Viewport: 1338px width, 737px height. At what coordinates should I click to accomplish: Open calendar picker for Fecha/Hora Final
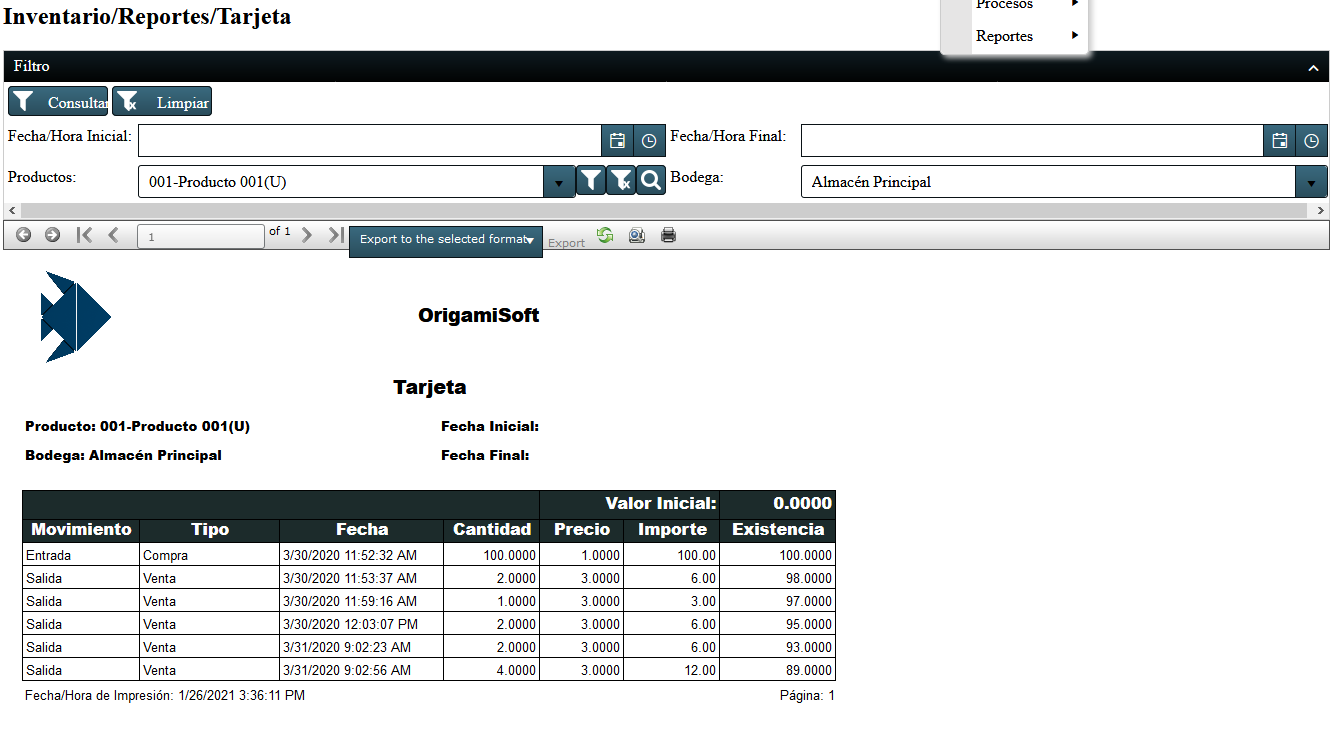1280,141
